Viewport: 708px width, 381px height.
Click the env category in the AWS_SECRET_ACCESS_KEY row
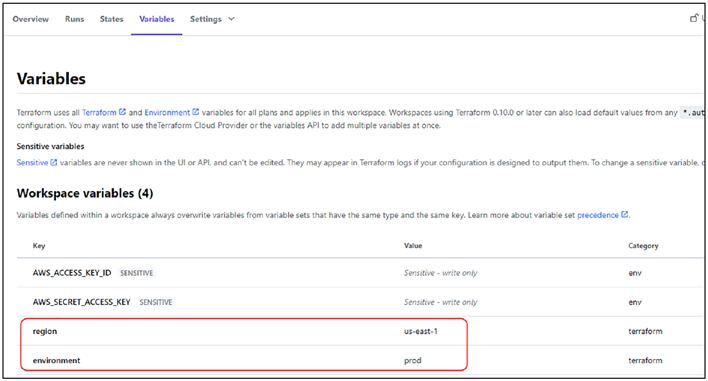click(635, 302)
